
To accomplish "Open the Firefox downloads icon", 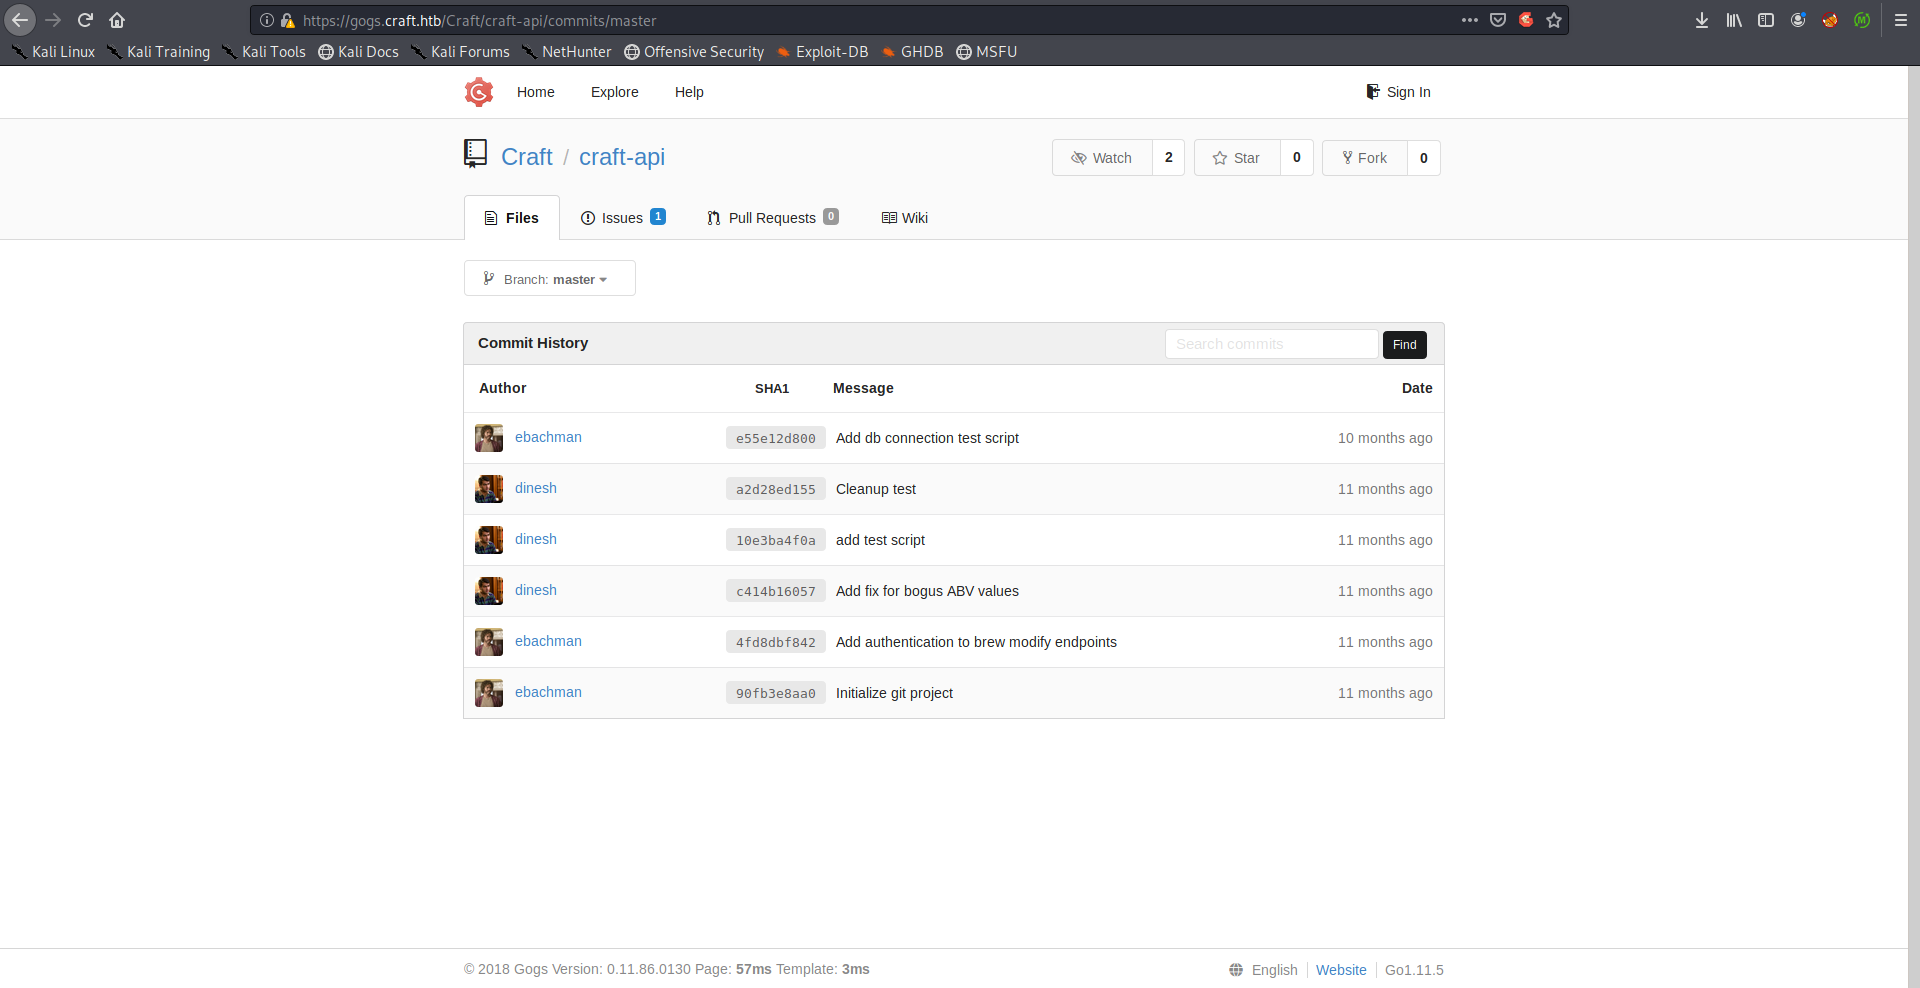I will click(x=1701, y=20).
